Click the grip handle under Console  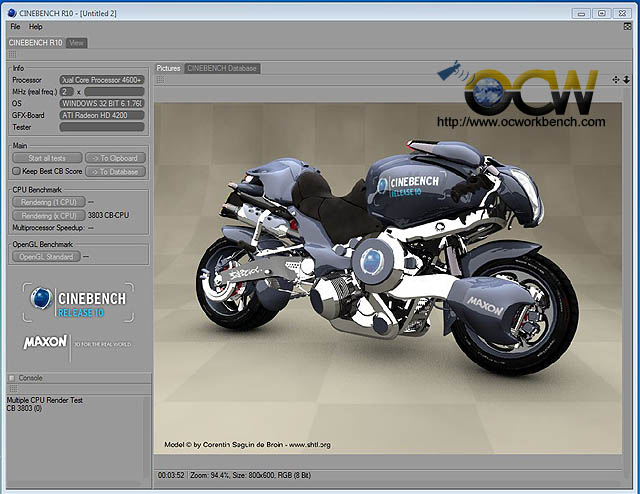(x=13, y=389)
